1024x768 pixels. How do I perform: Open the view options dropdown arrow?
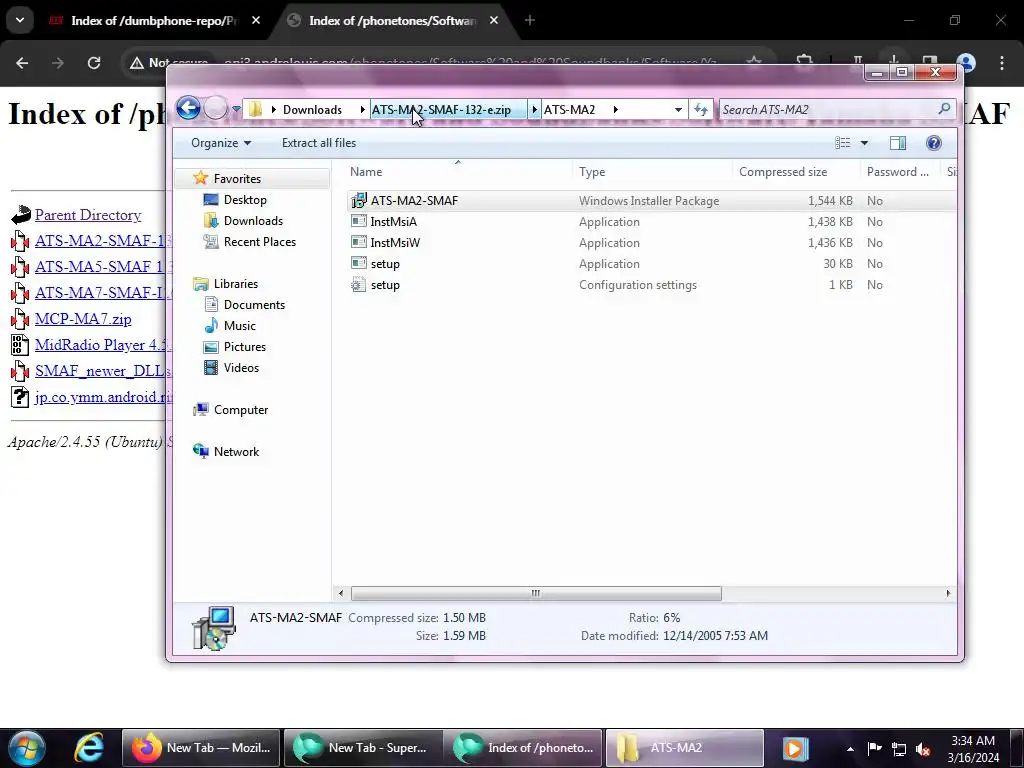(x=864, y=143)
